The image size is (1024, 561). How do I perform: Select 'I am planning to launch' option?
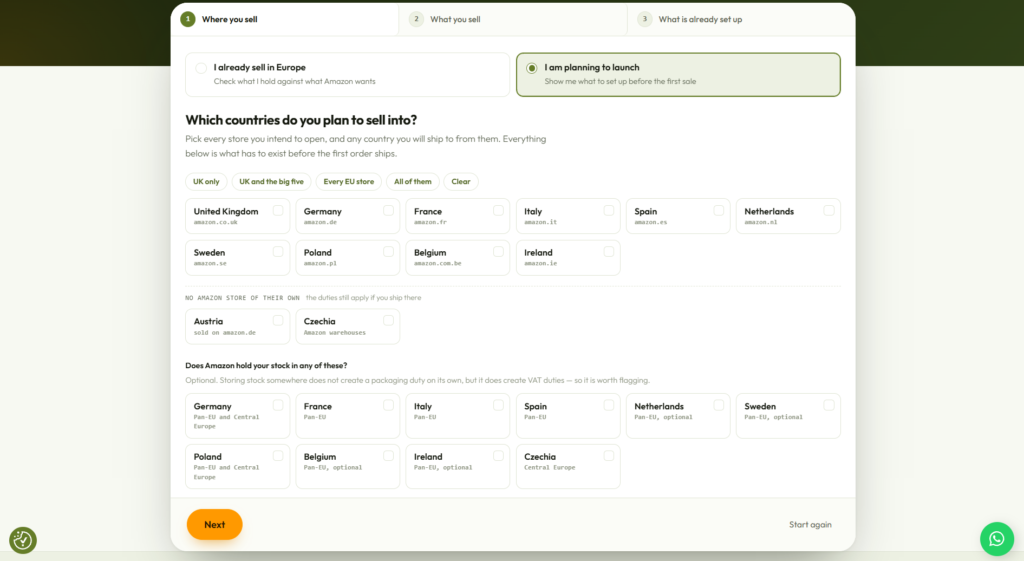678,74
